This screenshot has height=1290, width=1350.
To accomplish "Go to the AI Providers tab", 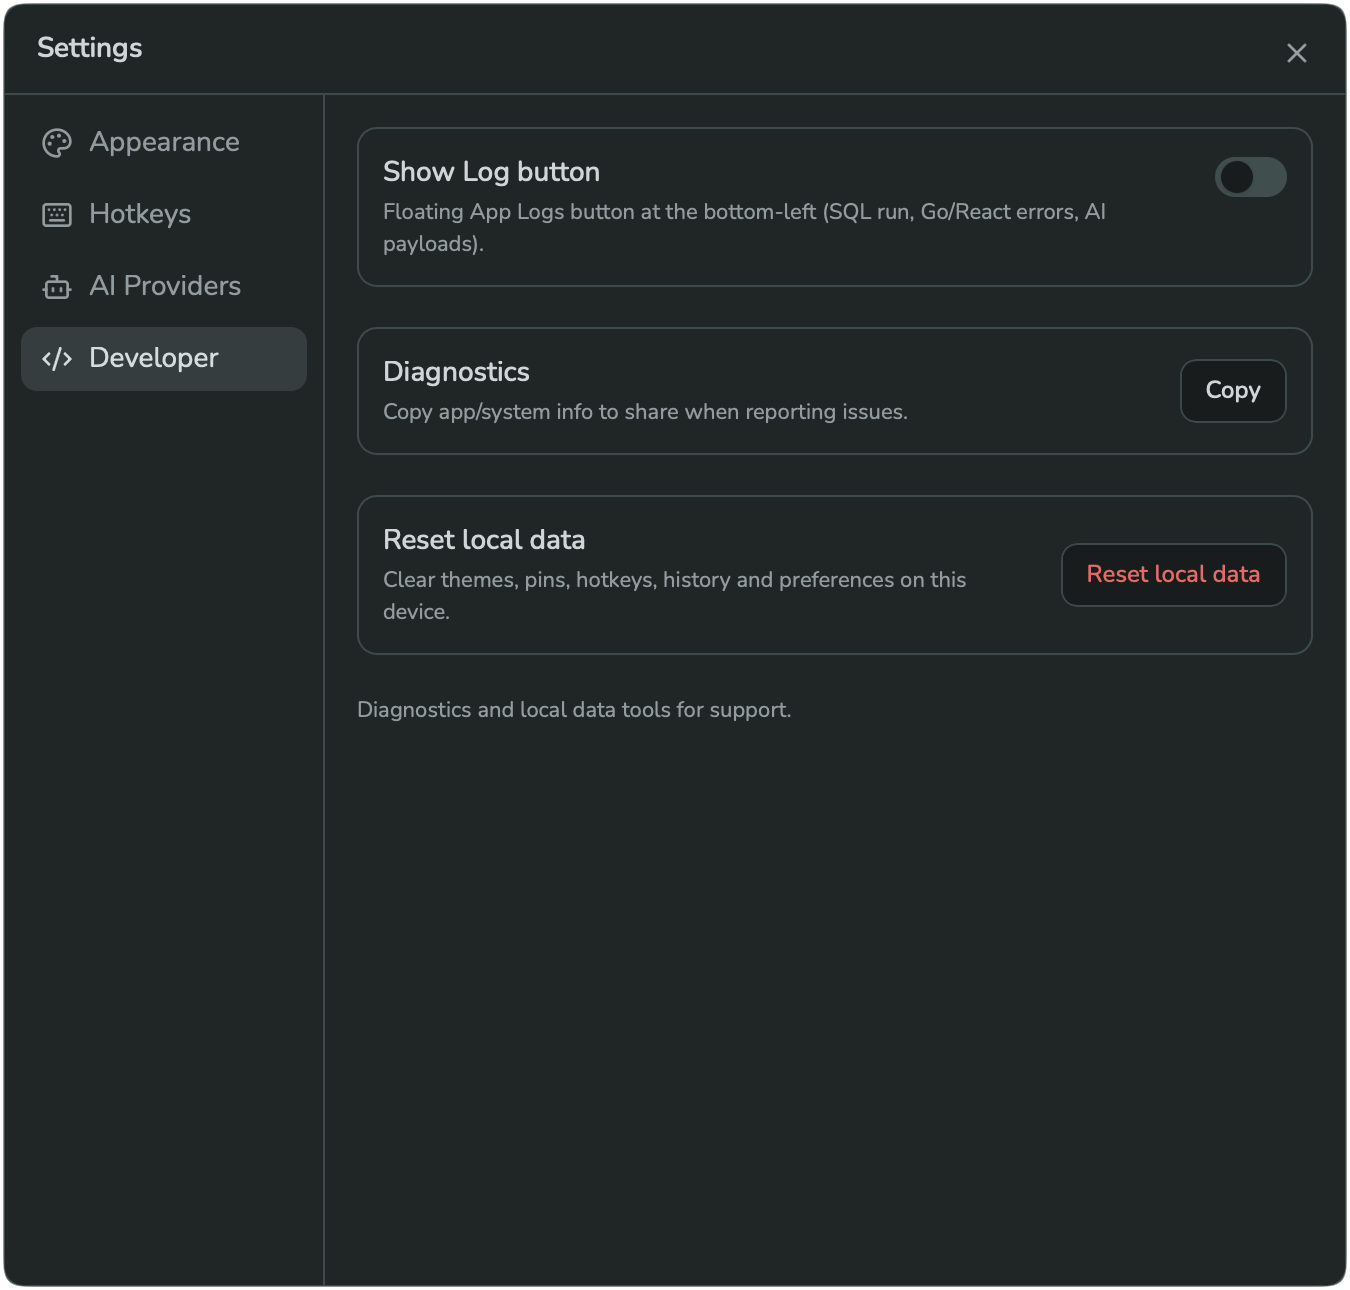I will pos(164,287).
